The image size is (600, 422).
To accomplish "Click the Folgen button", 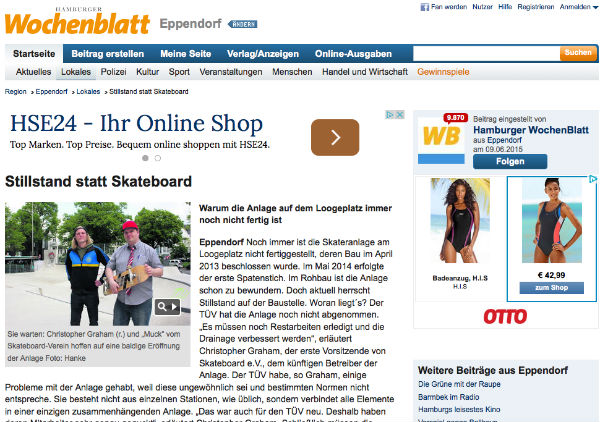I will [x=507, y=161].
